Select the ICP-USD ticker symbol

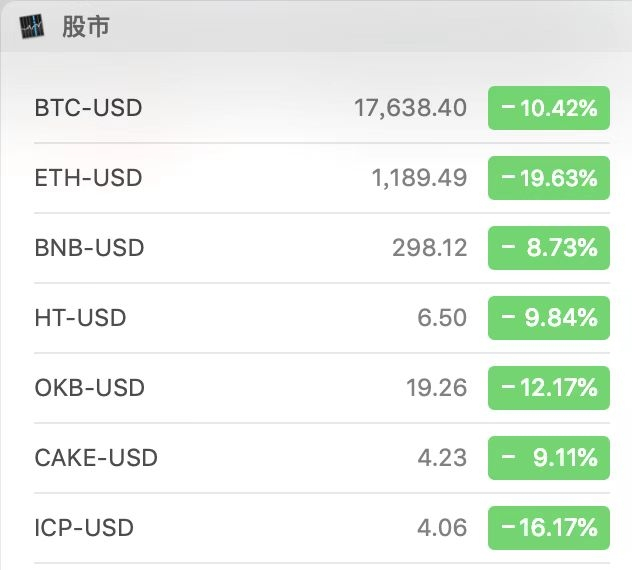[x=84, y=528]
